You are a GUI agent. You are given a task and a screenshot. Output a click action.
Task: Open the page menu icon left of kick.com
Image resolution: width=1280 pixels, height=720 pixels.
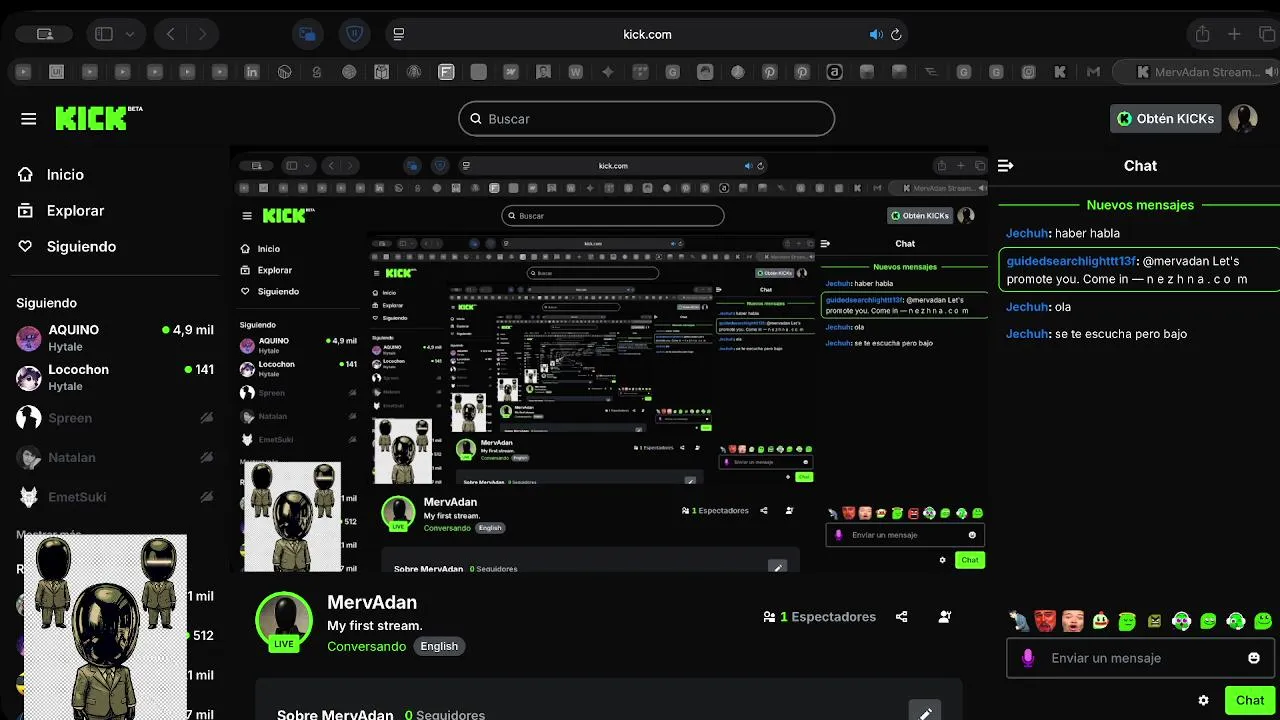point(398,34)
